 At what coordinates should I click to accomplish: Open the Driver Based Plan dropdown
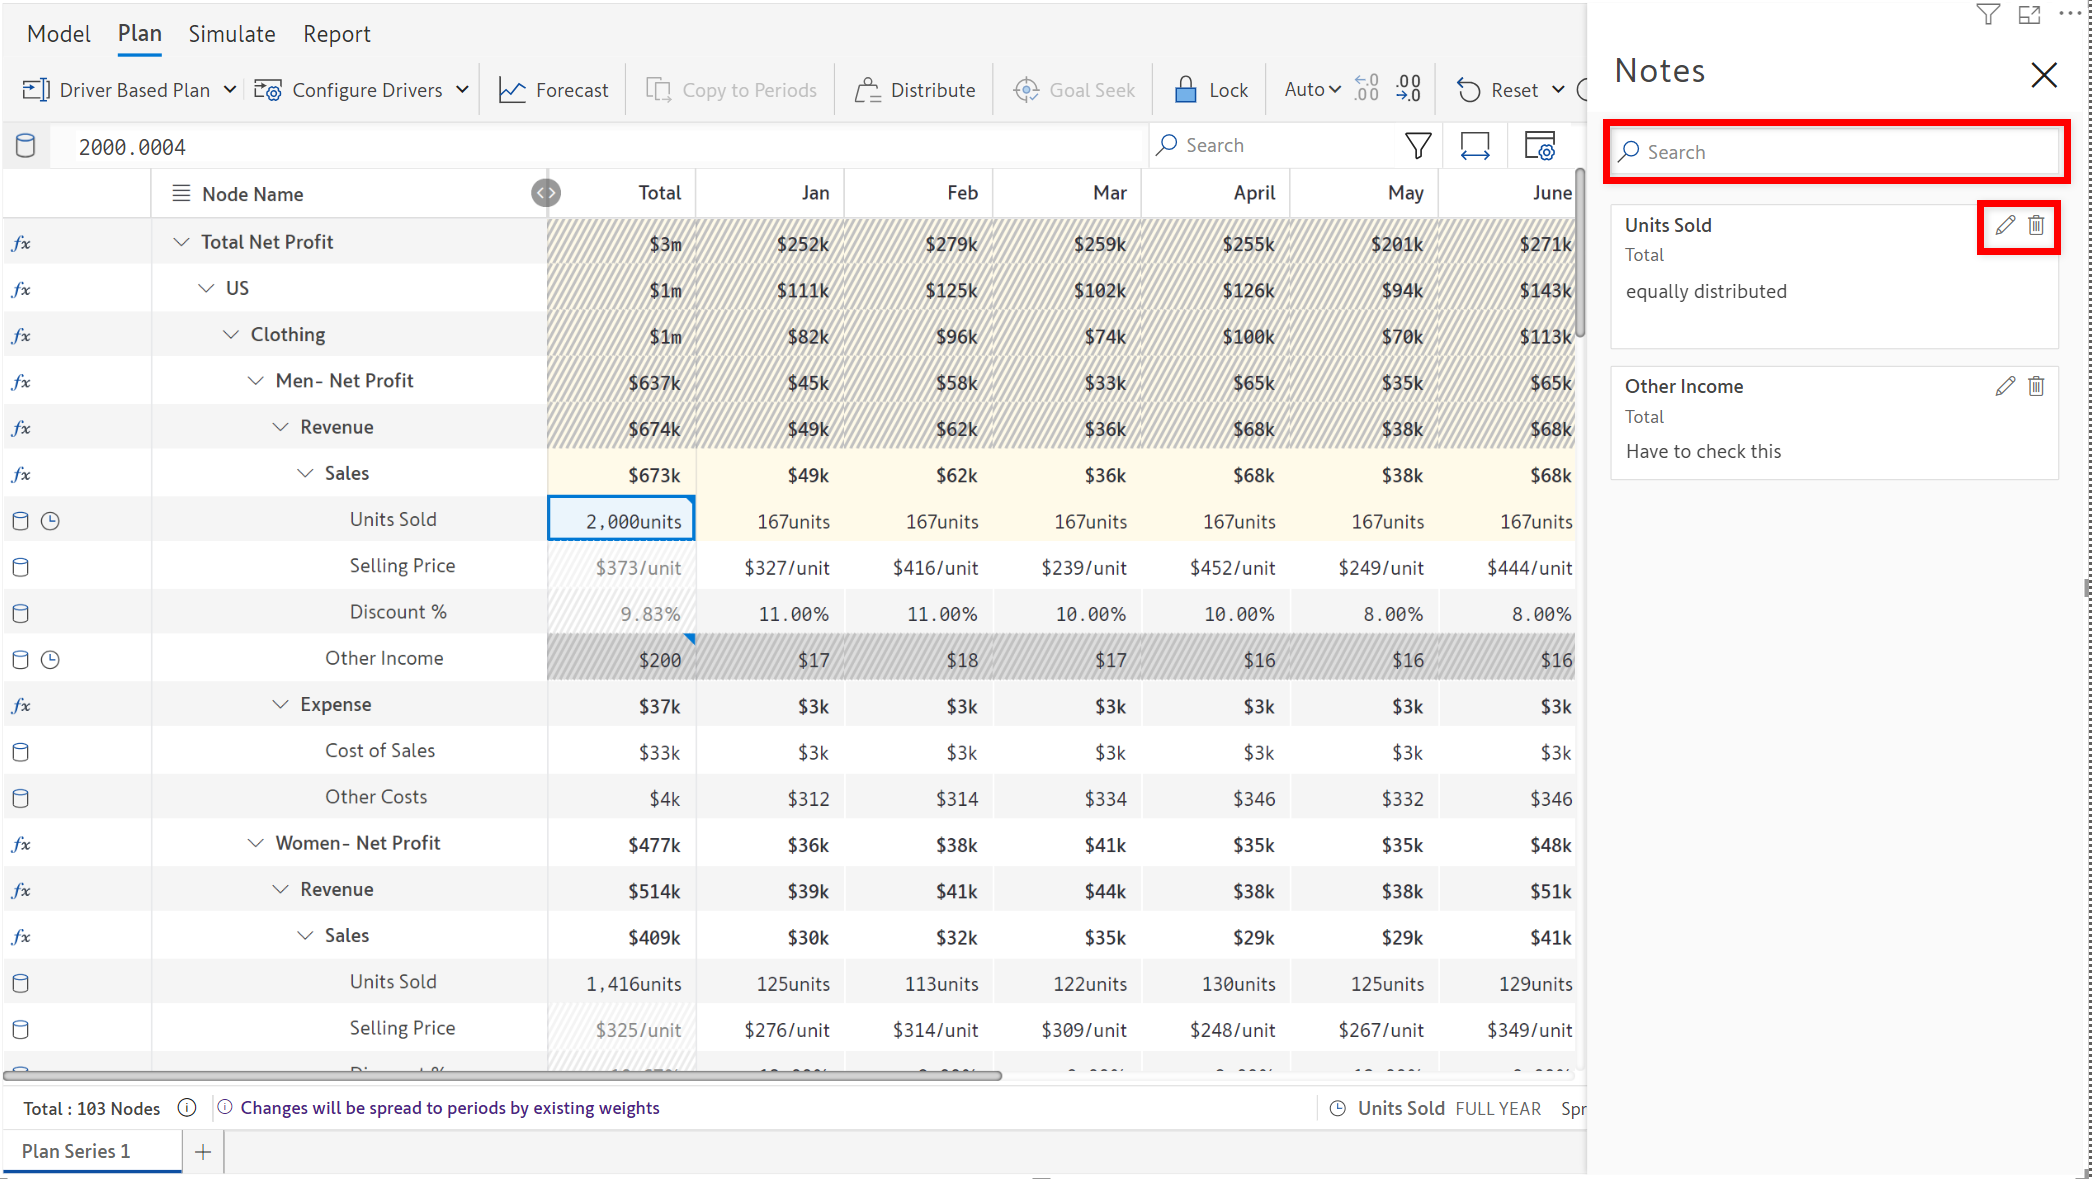point(230,90)
